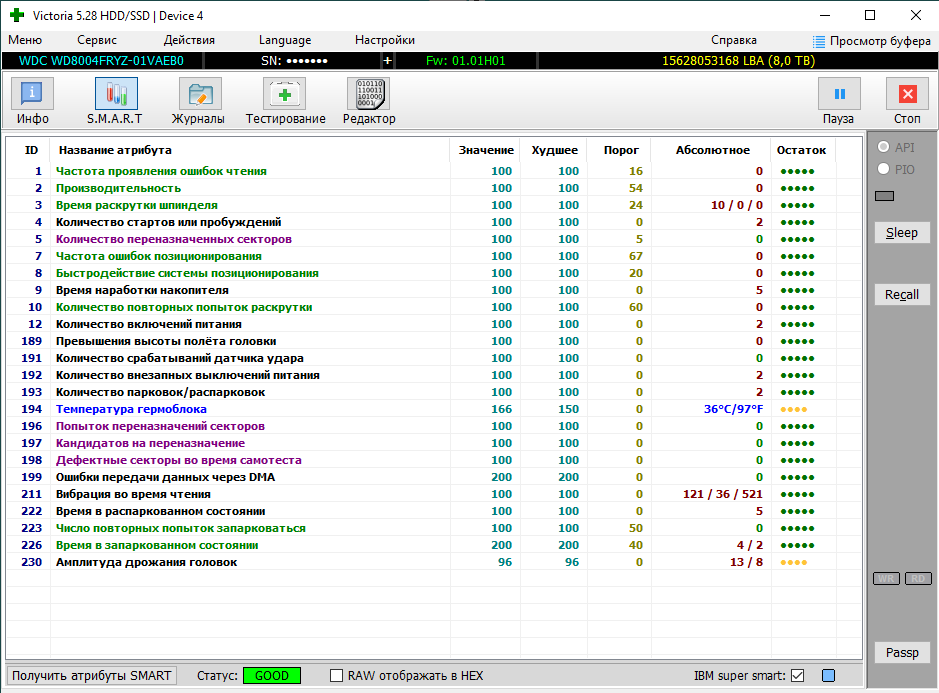Click the Sleep button
Image resolution: width=939 pixels, height=693 pixels.
901,232
